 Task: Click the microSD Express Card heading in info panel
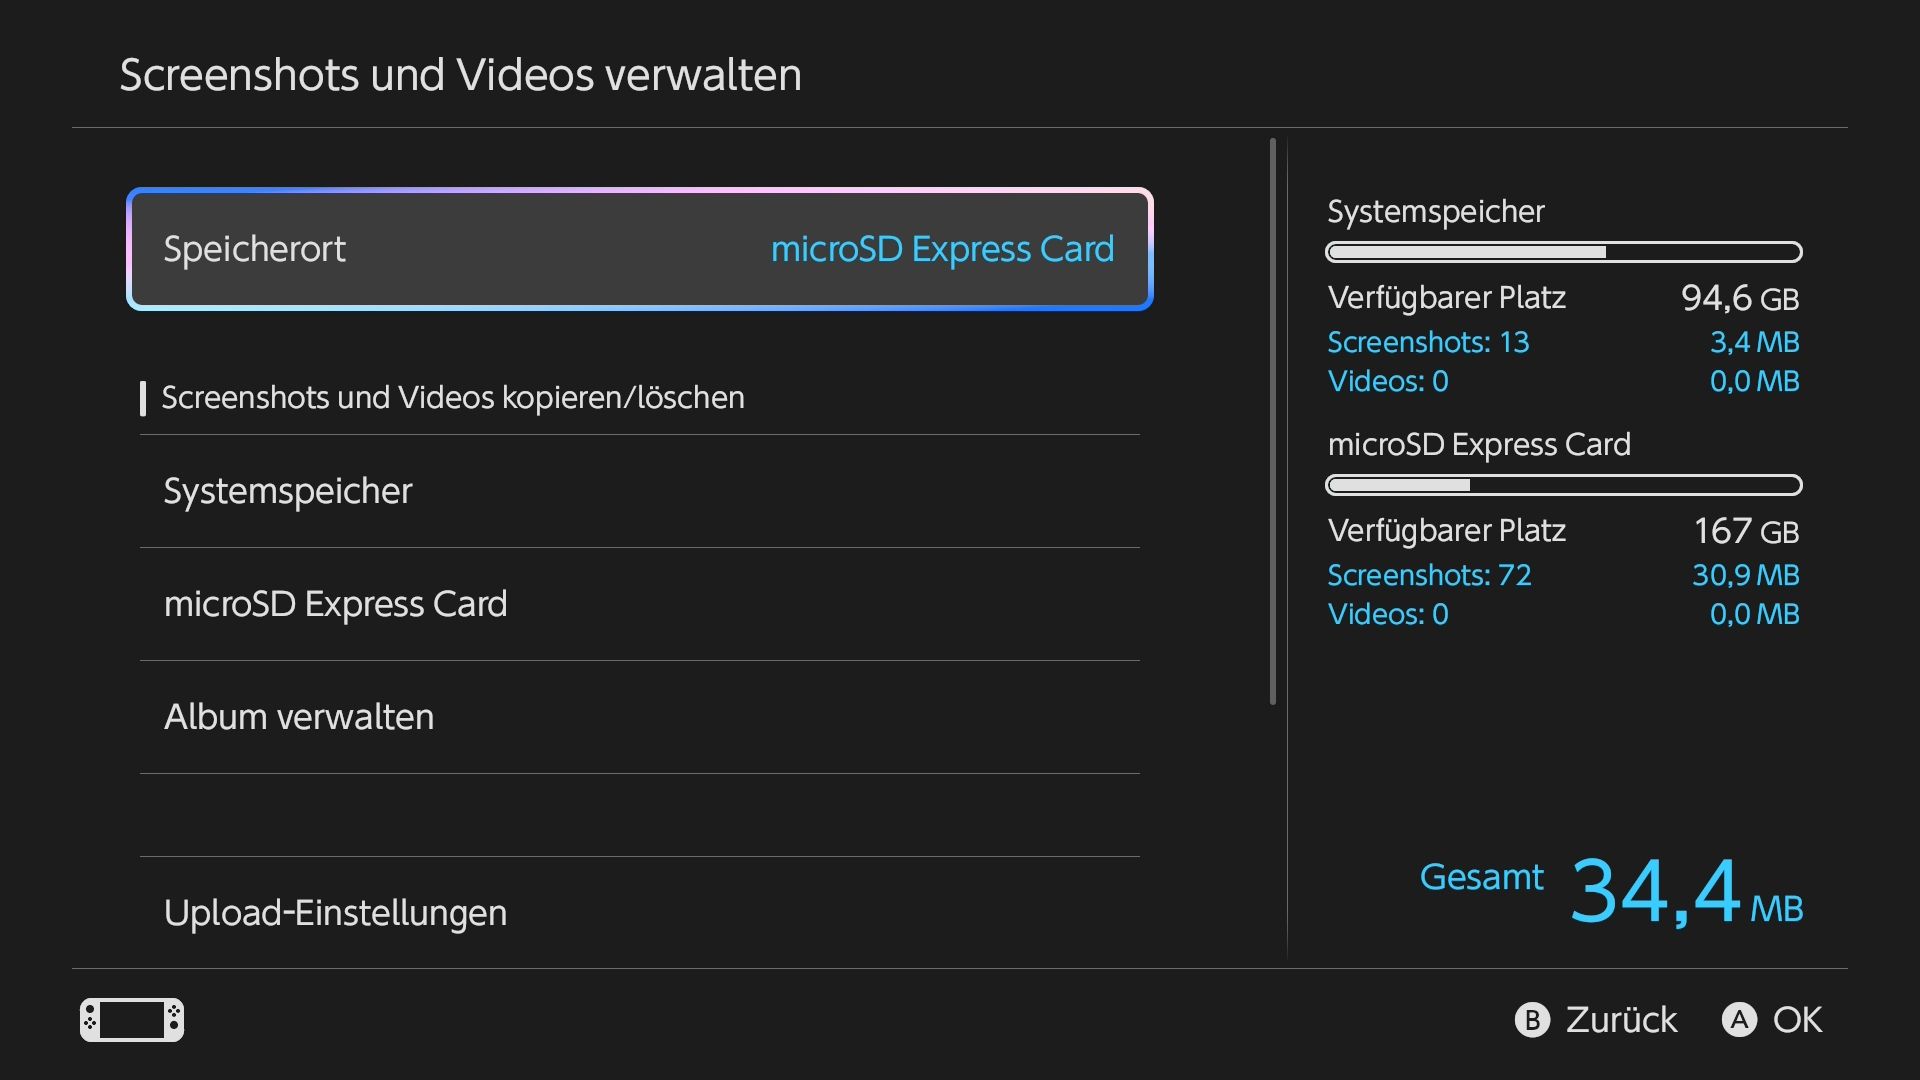[x=1479, y=445]
